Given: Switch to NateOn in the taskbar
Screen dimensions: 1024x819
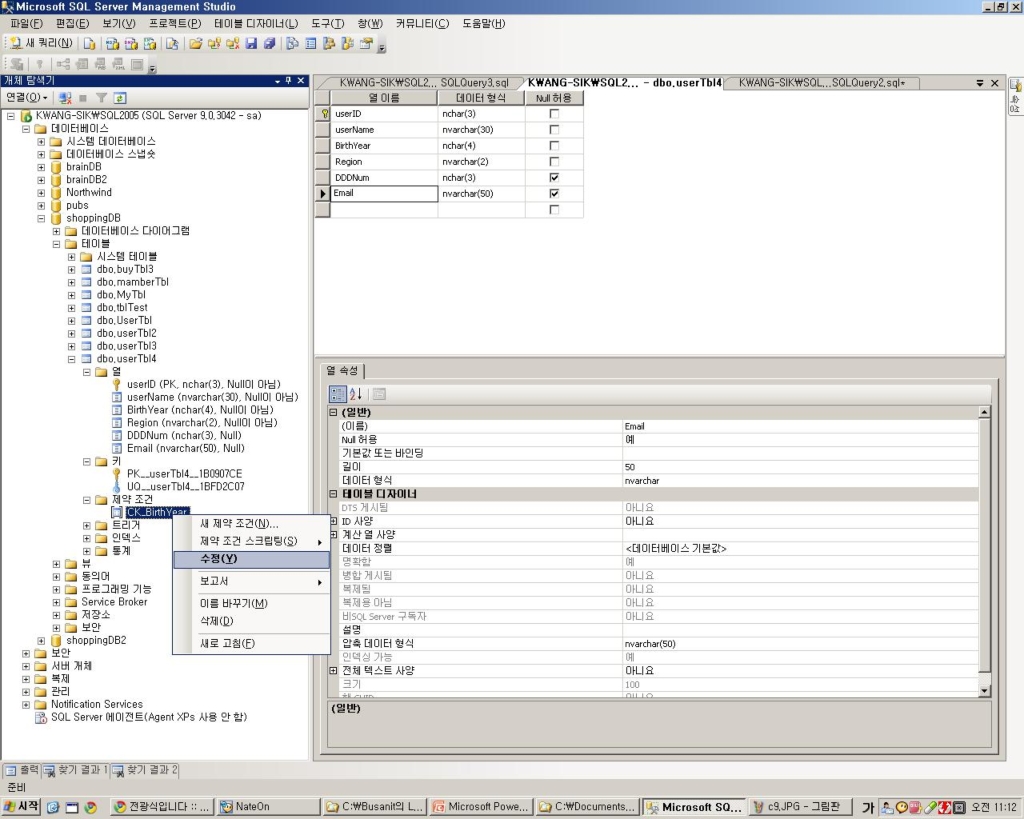Looking at the screenshot, I should coord(268,807).
